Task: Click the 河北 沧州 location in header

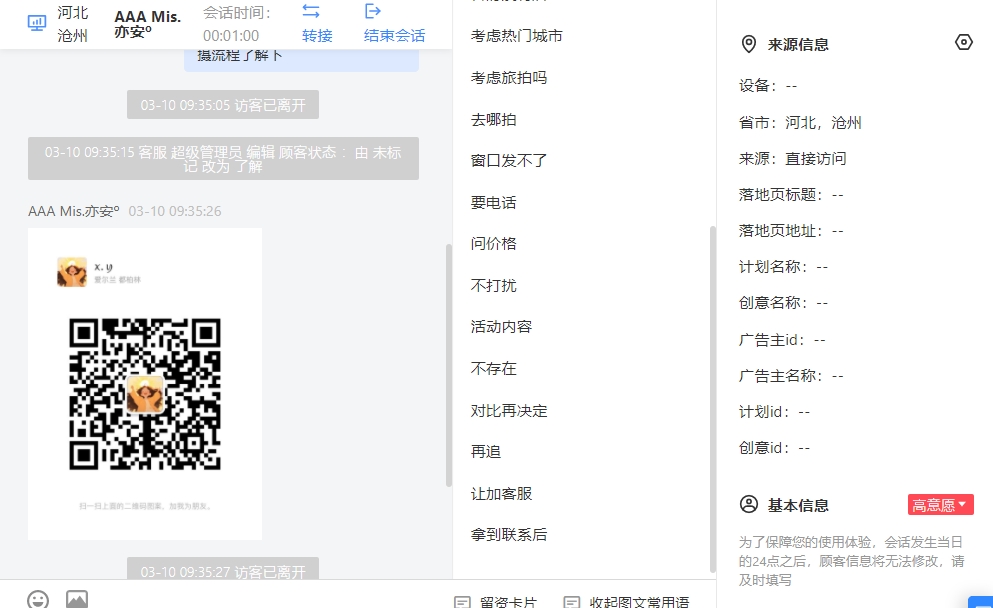Action: pyautogui.click(x=73, y=24)
